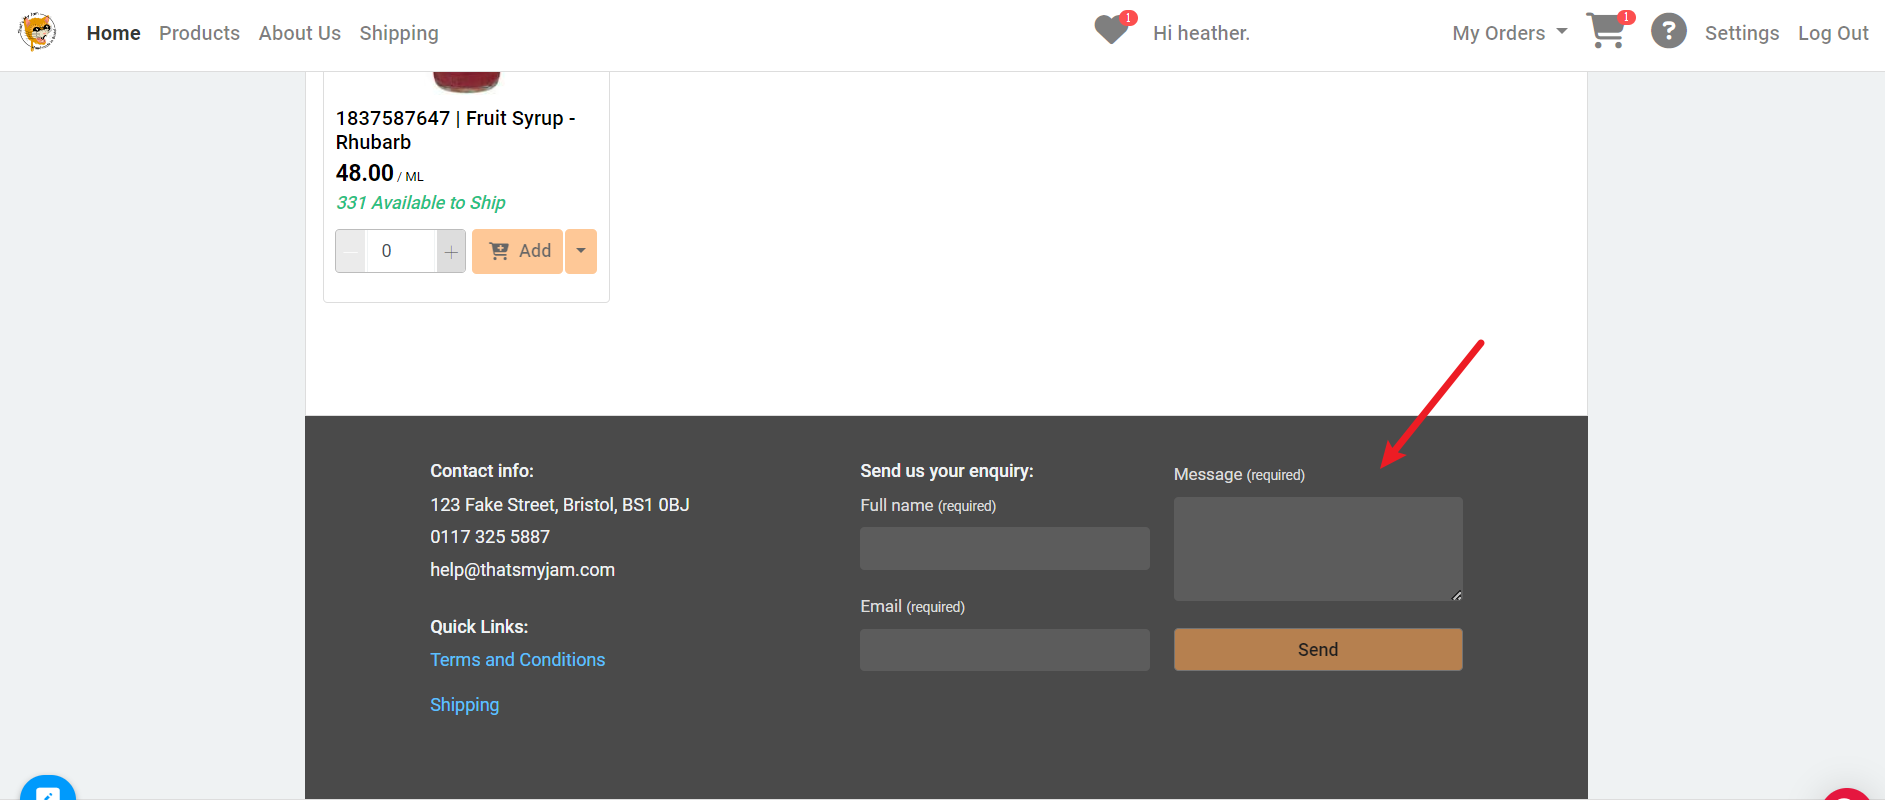1885x800 pixels.
Task: Expand the My Orders dropdown
Action: click(1510, 33)
